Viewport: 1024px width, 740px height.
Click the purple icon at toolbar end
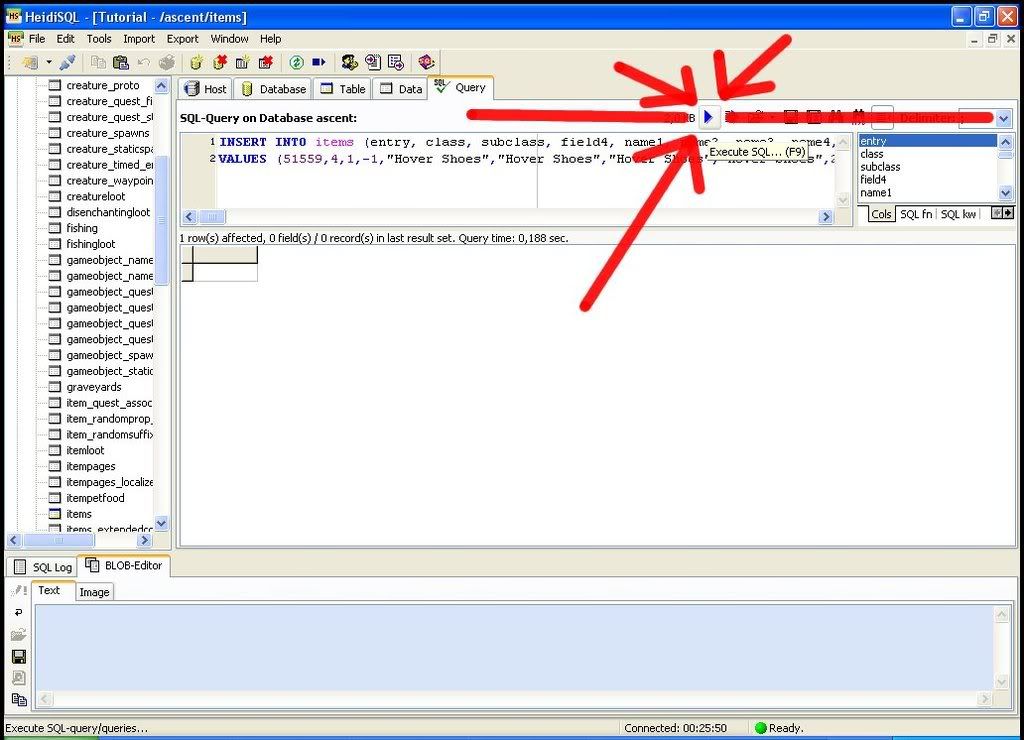(426, 63)
